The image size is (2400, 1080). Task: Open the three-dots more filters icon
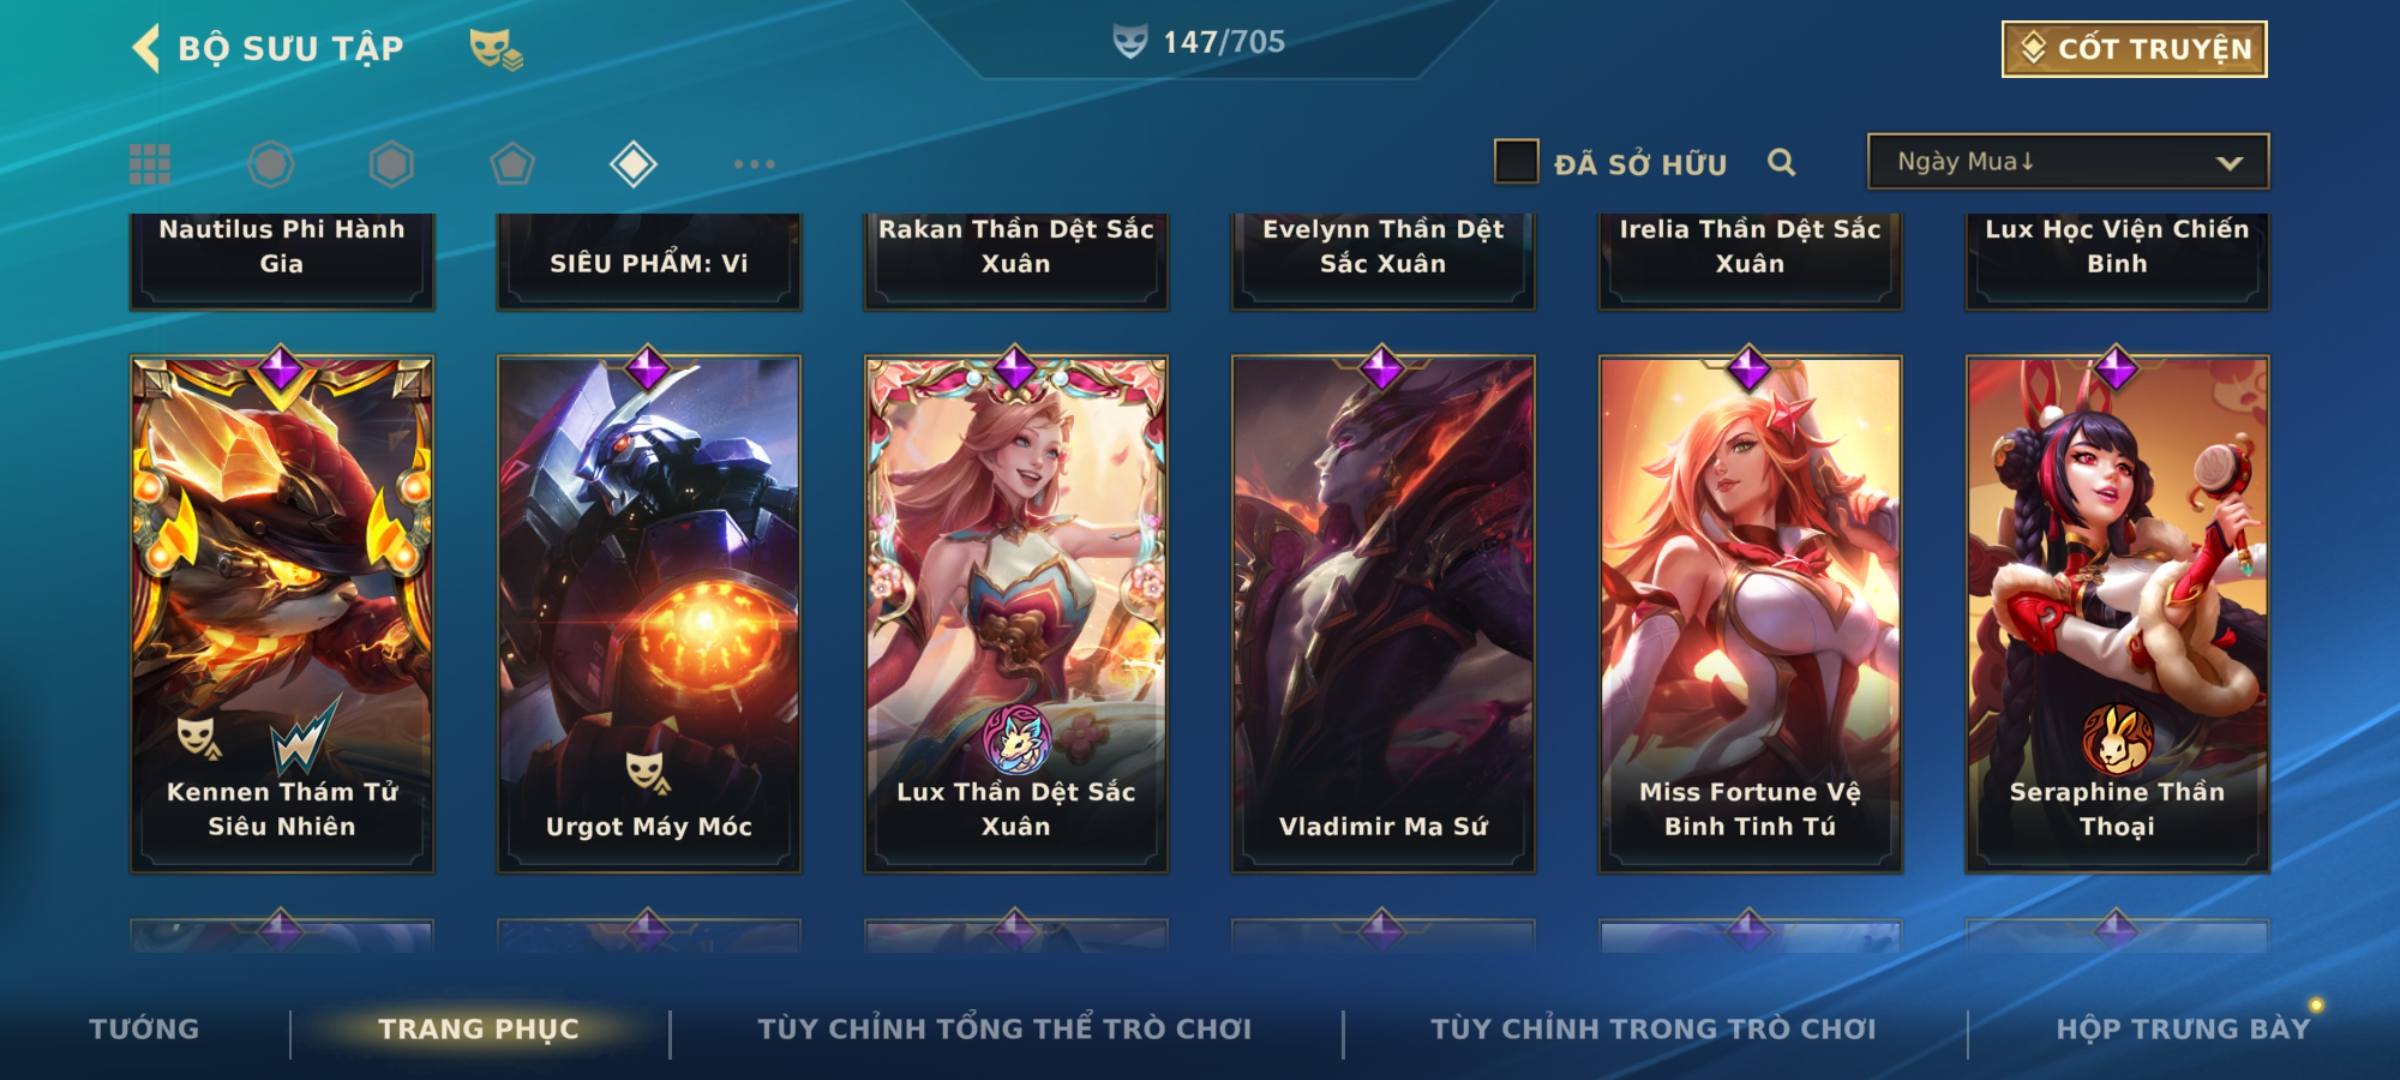tap(754, 164)
